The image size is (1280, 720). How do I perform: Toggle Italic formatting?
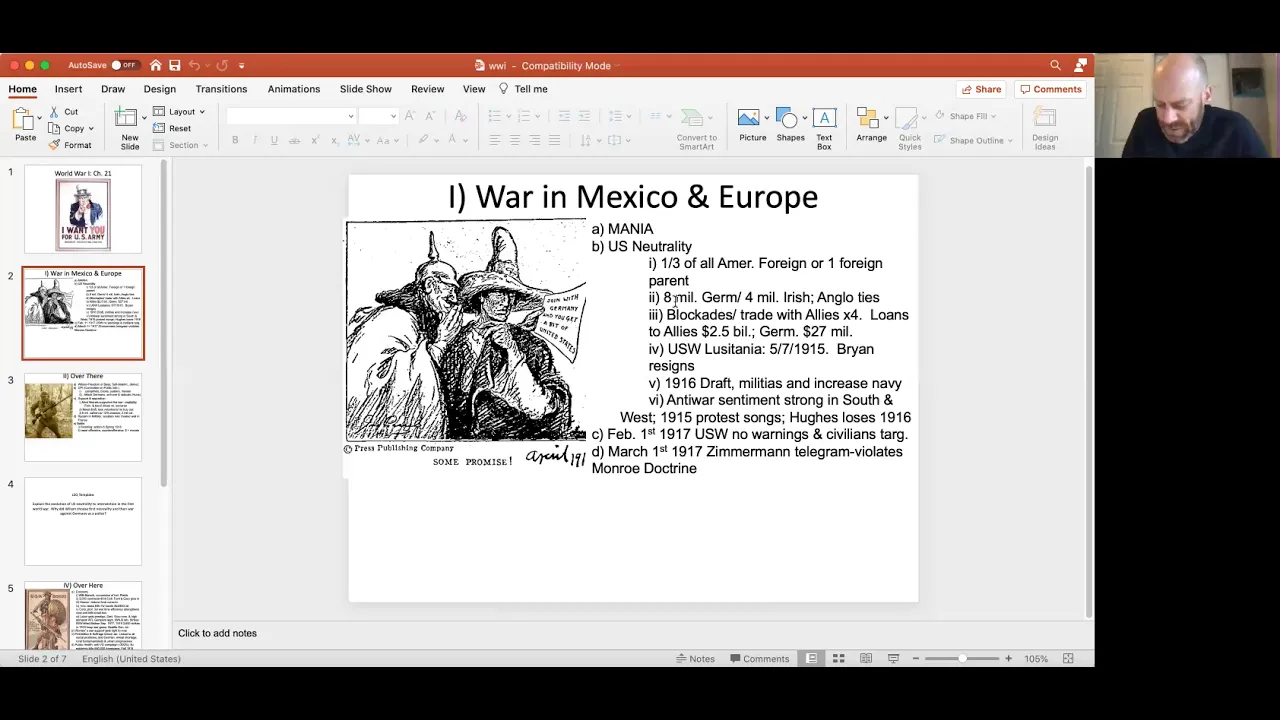tap(255, 140)
